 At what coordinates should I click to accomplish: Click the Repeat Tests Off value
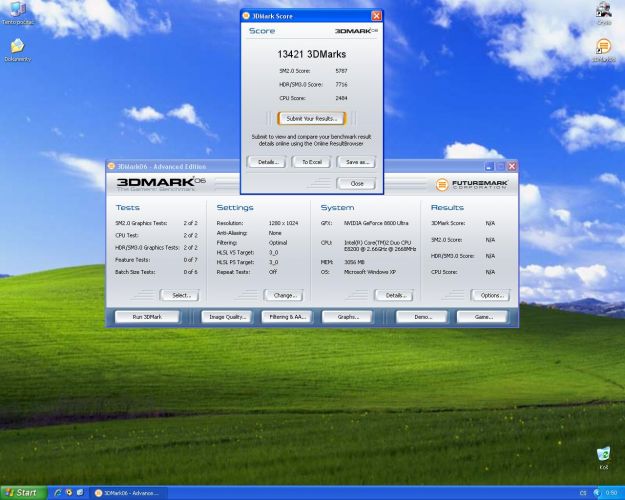click(273, 272)
